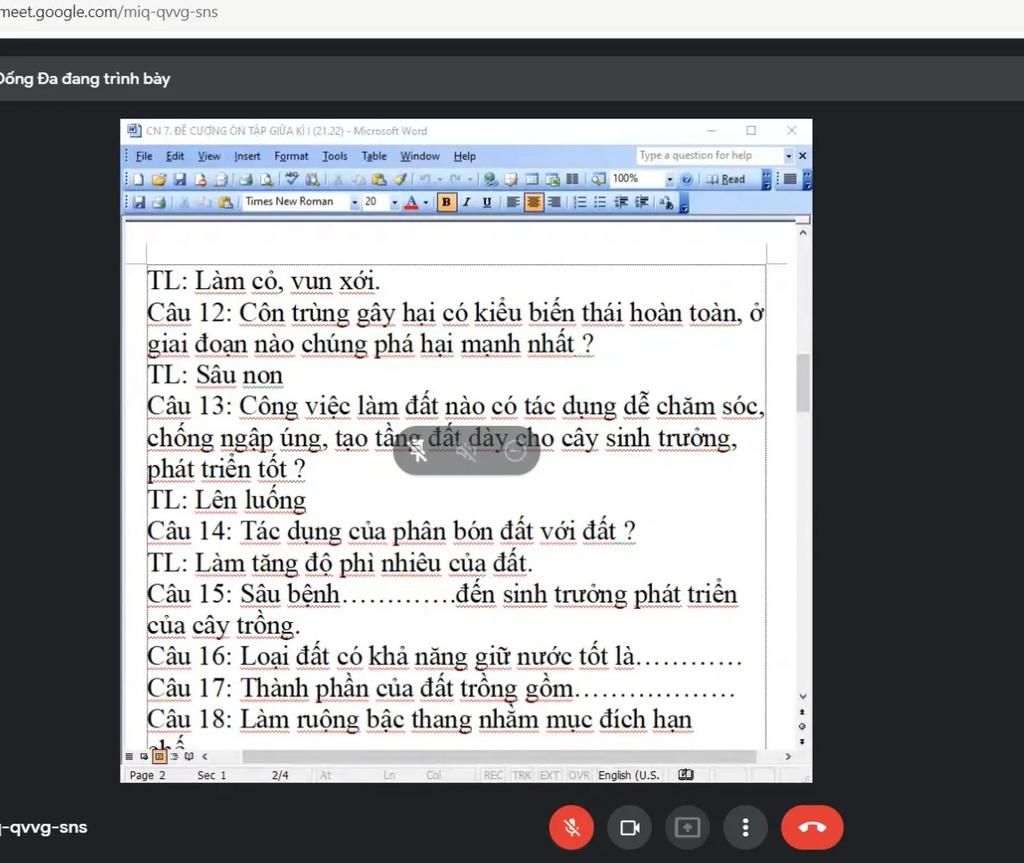Activate the Format Painter brush
1024x863 pixels.
[x=400, y=179]
